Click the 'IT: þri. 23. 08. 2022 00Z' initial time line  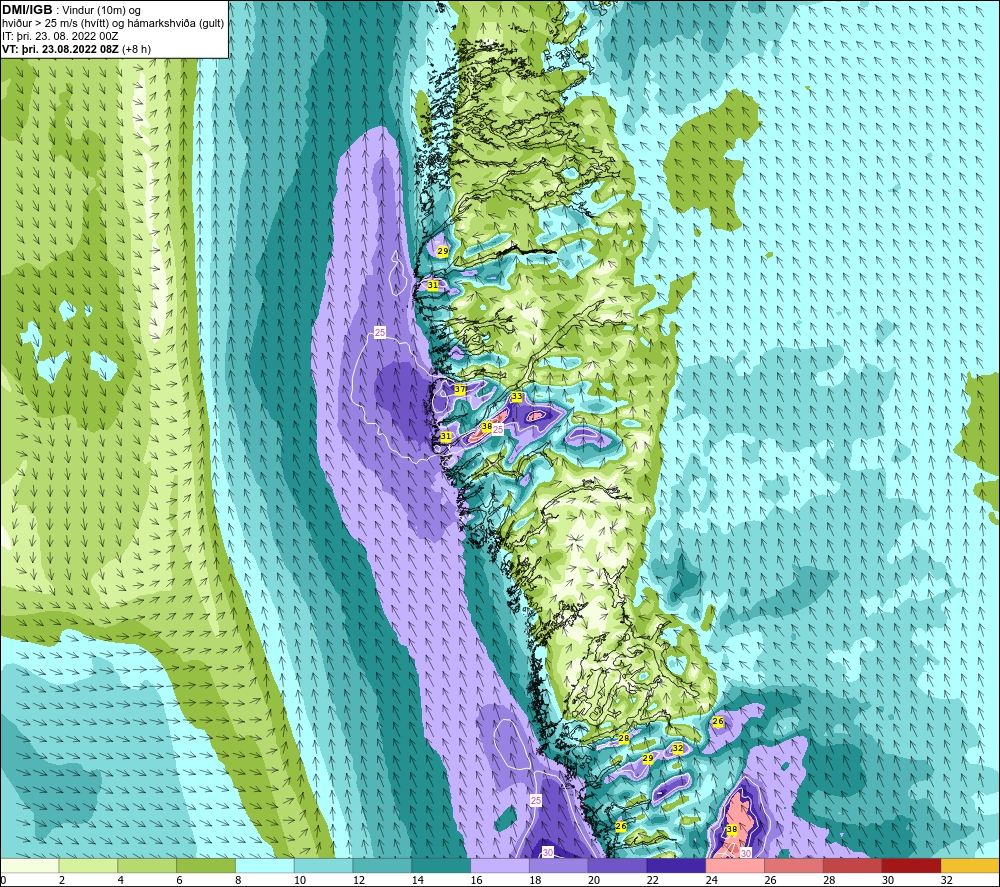pyautogui.click(x=60, y=36)
